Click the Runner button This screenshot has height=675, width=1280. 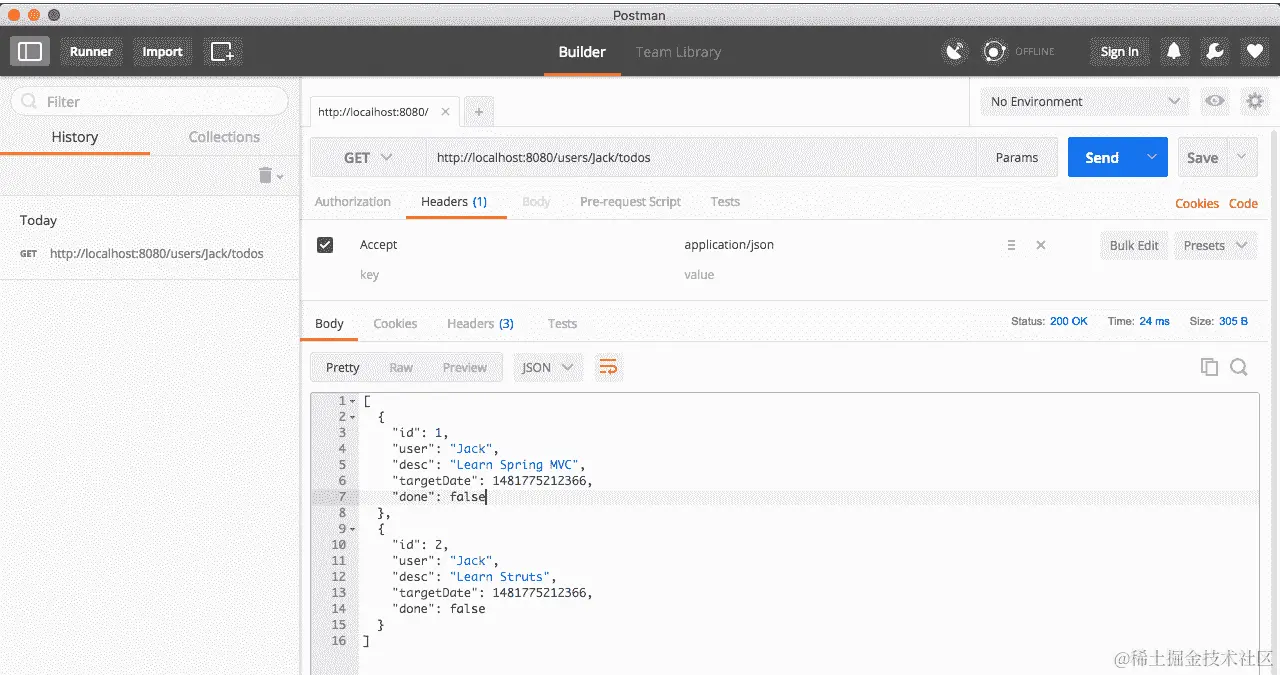91,51
